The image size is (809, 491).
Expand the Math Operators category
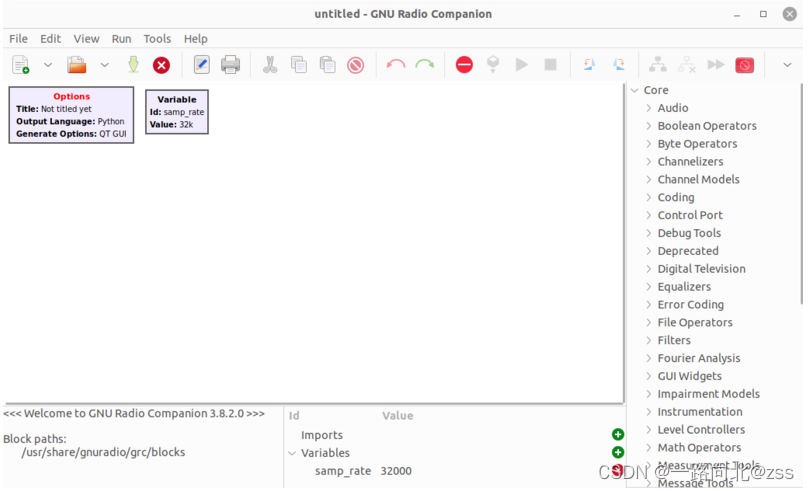tap(649, 448)
